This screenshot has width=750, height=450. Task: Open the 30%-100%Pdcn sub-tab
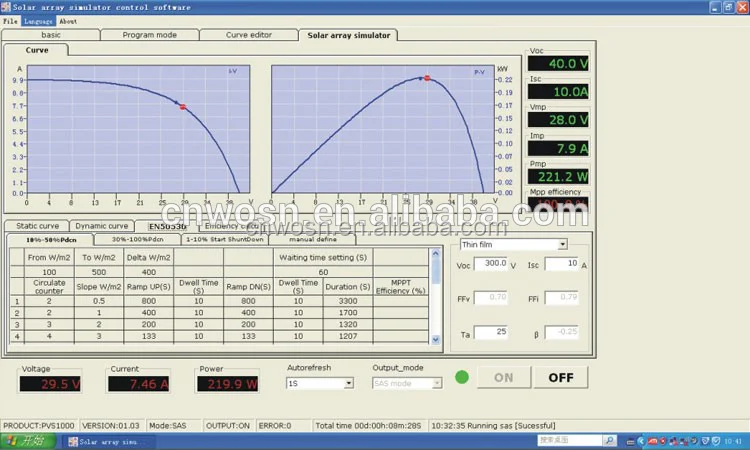(x=137, y=239)
